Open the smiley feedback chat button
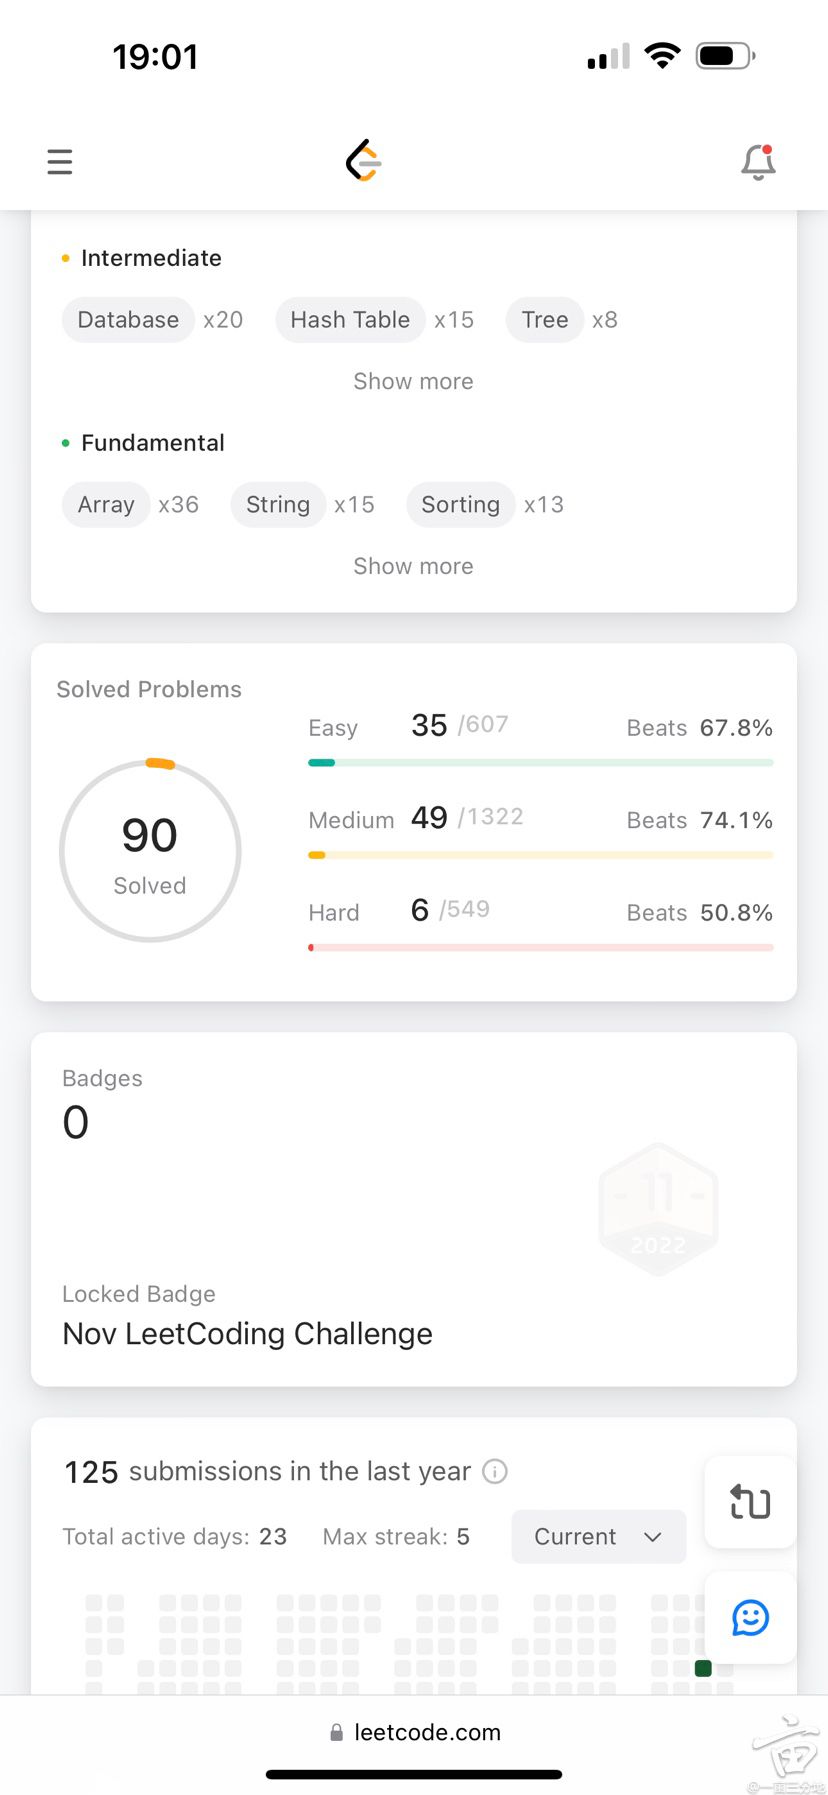 point(750,1617)
